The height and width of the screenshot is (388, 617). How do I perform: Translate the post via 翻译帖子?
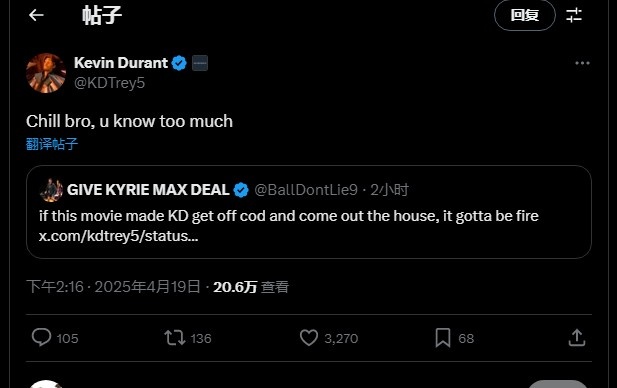(x=52, y=144)
